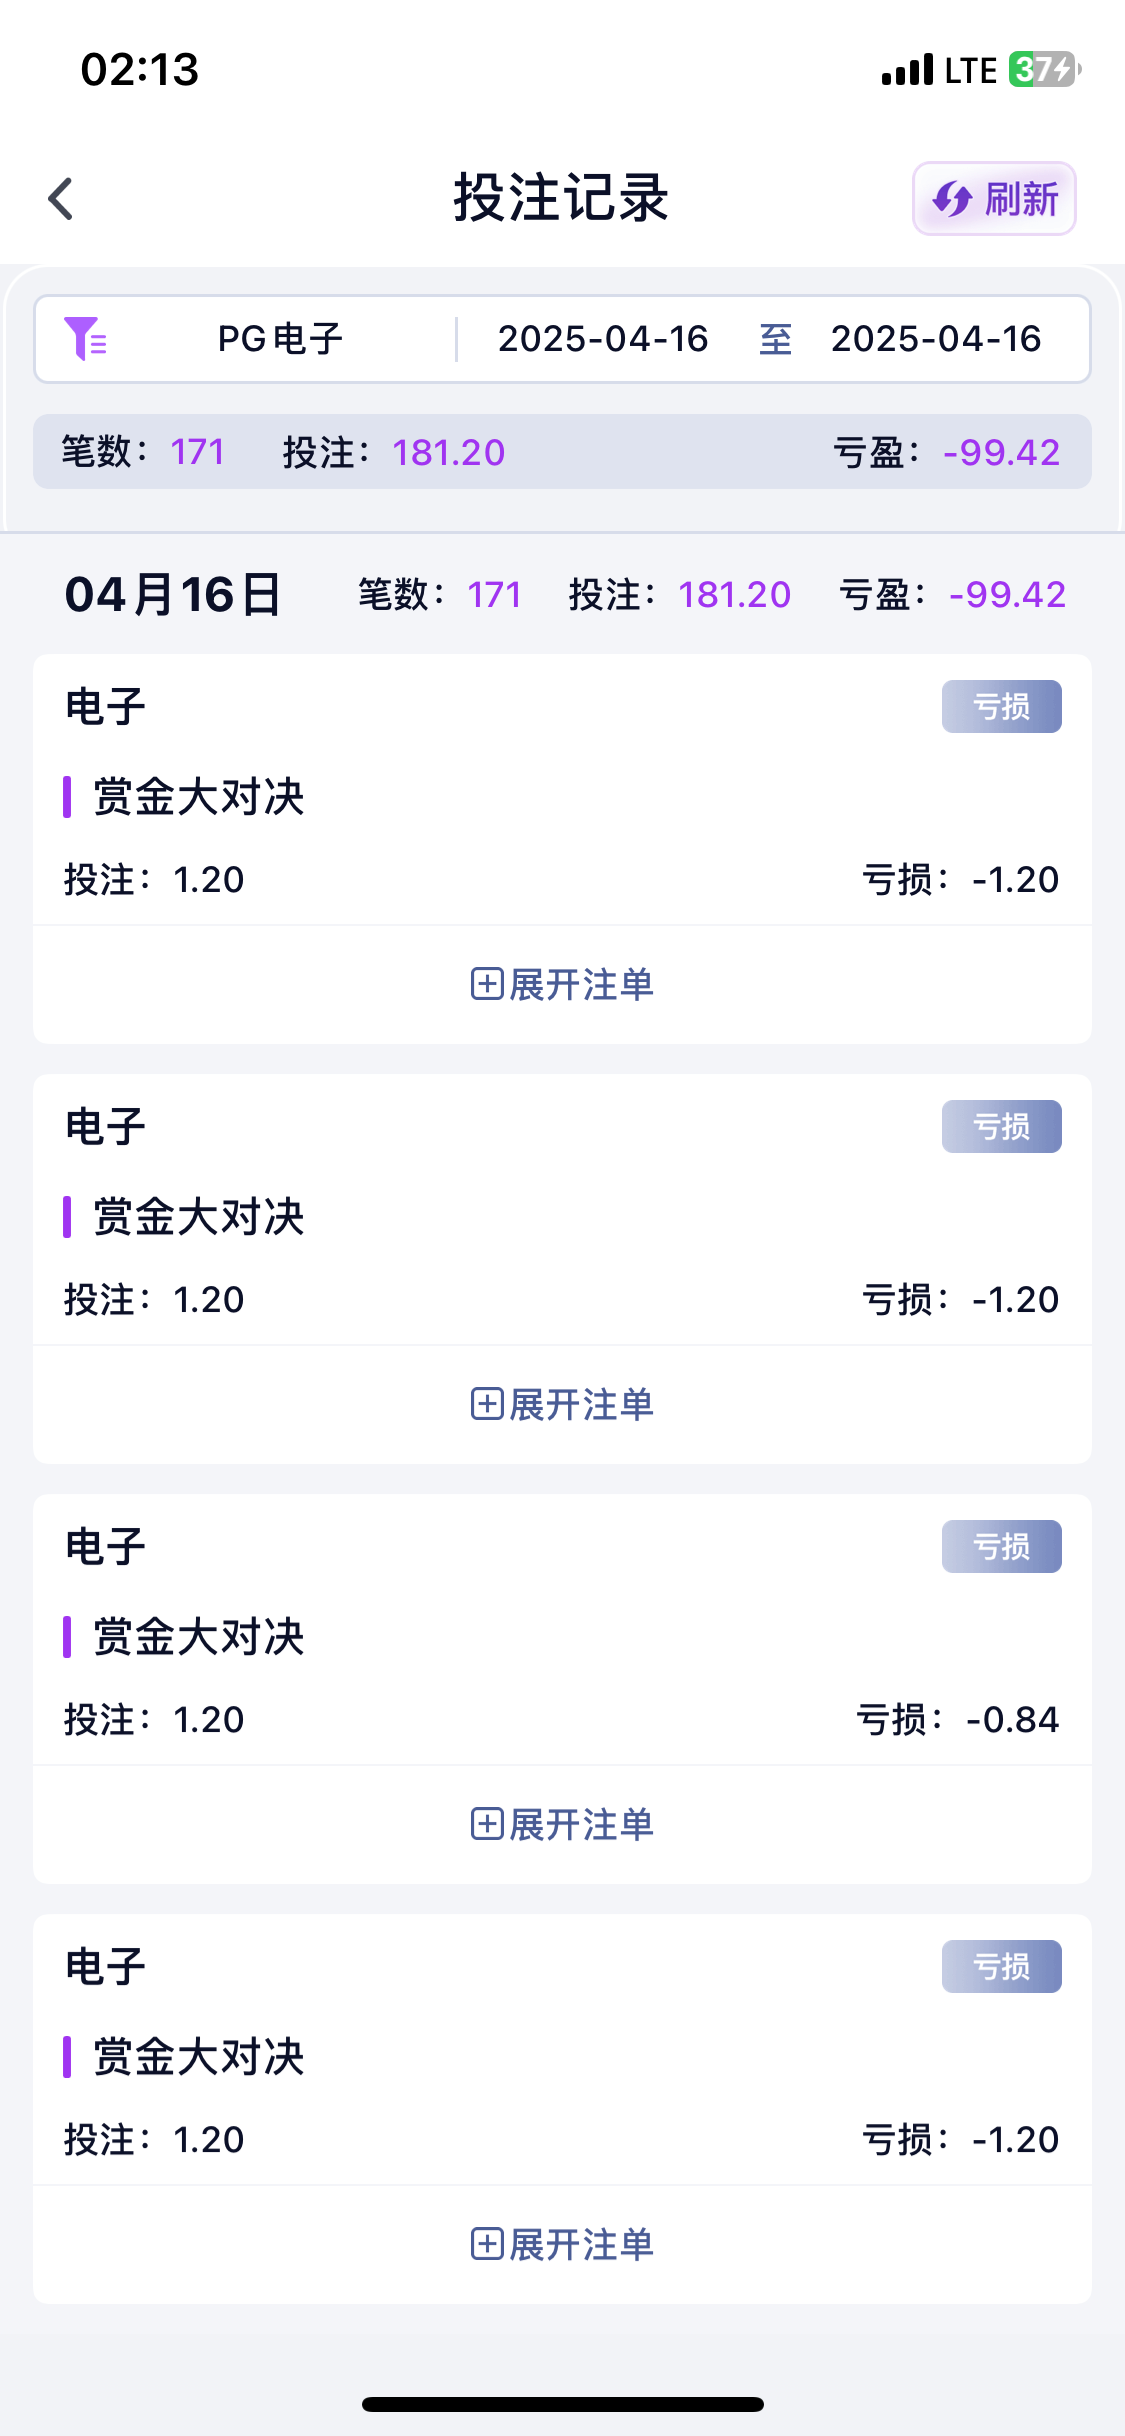The image size is (1125, 2436).
Task: Tap the -99.42 亏盈 total in summary bar
Action: [1001, 453]
